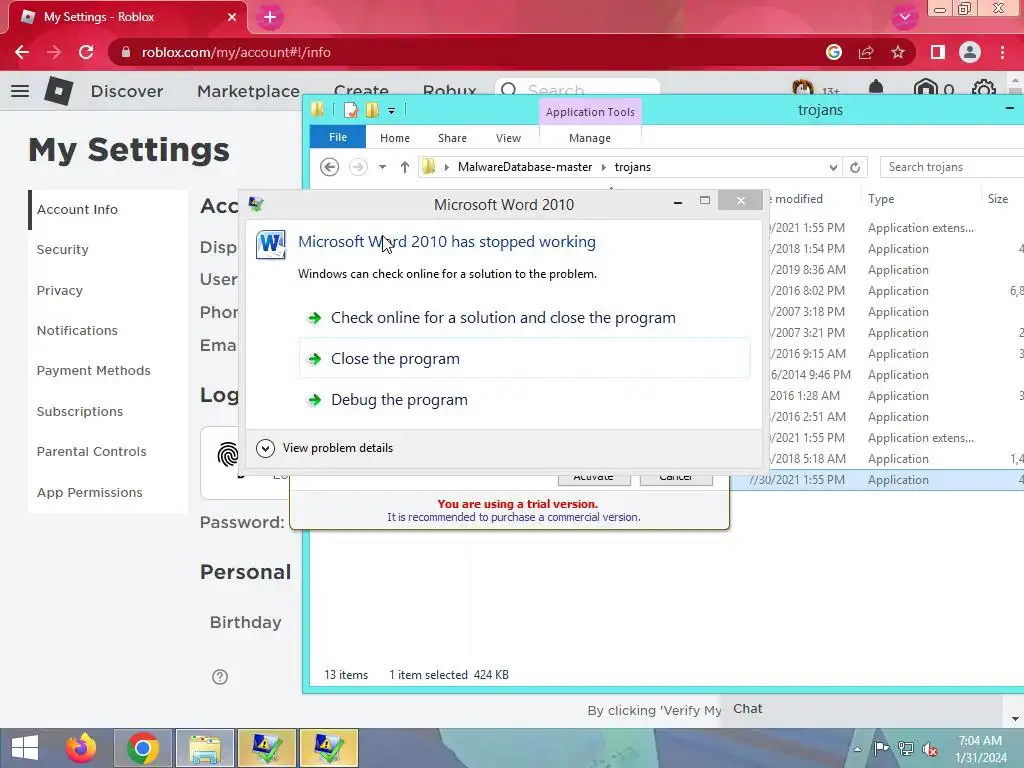Sort the file list by Size column
This screenshot has width=1024, height=768.
[x=998, y=199]
